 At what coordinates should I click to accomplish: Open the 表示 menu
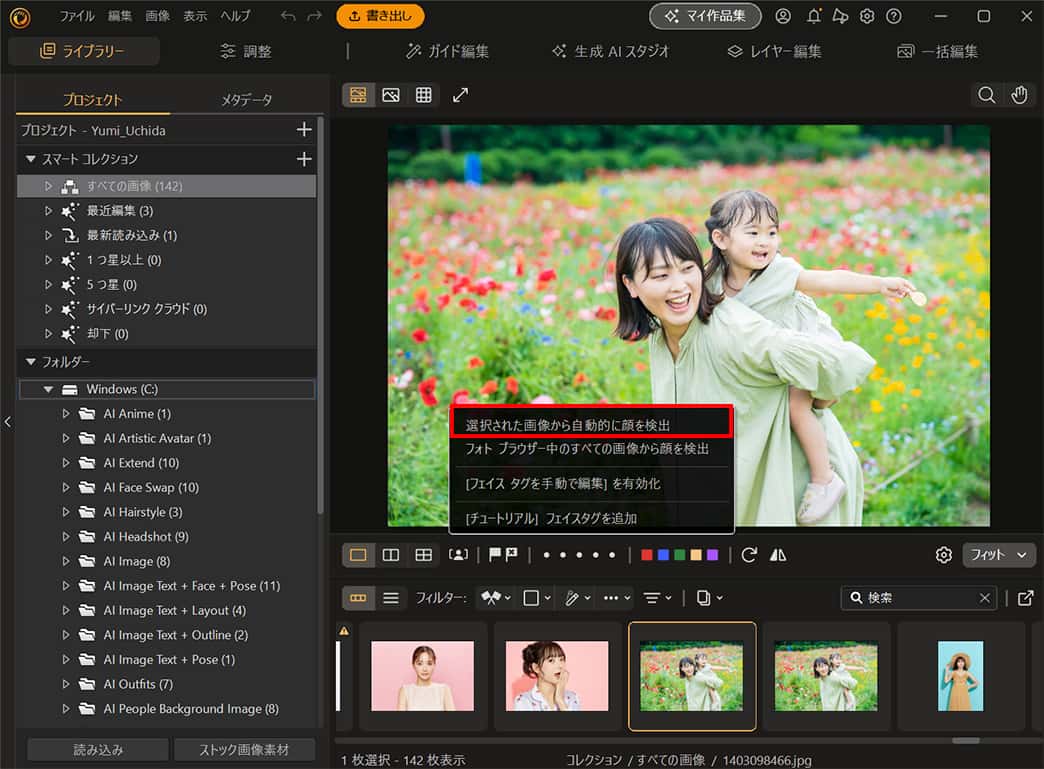pos(195,16)
